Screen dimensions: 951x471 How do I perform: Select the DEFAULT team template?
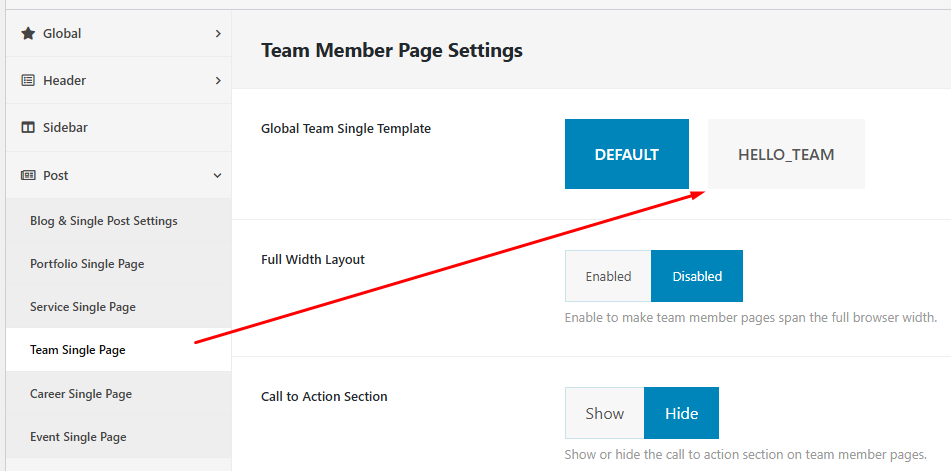[626, 154]
